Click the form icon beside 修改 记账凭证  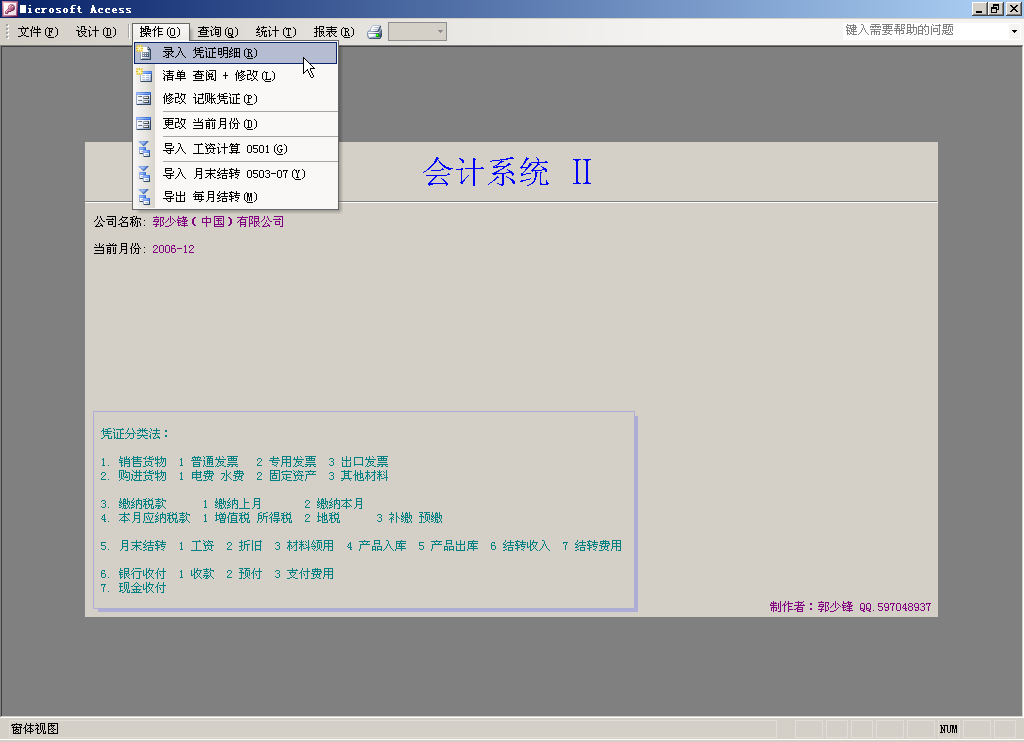144,99
